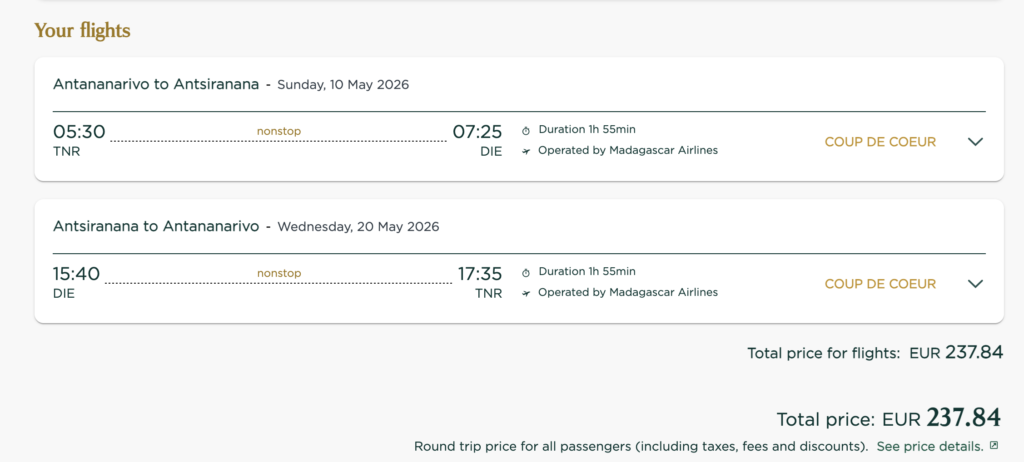Expand the Antsiranana to Antananarivo flight details

[x=976, y=284]
